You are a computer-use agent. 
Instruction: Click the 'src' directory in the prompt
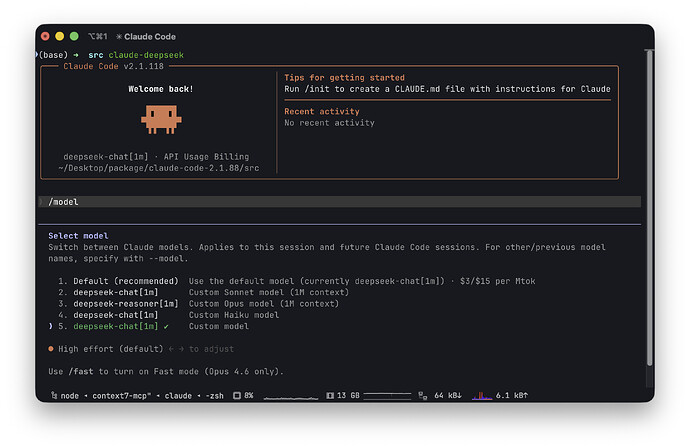(x=95, y=55)
